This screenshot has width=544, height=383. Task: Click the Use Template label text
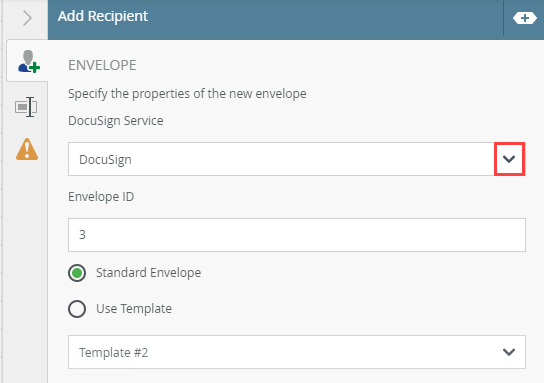[x=134, y=308]
